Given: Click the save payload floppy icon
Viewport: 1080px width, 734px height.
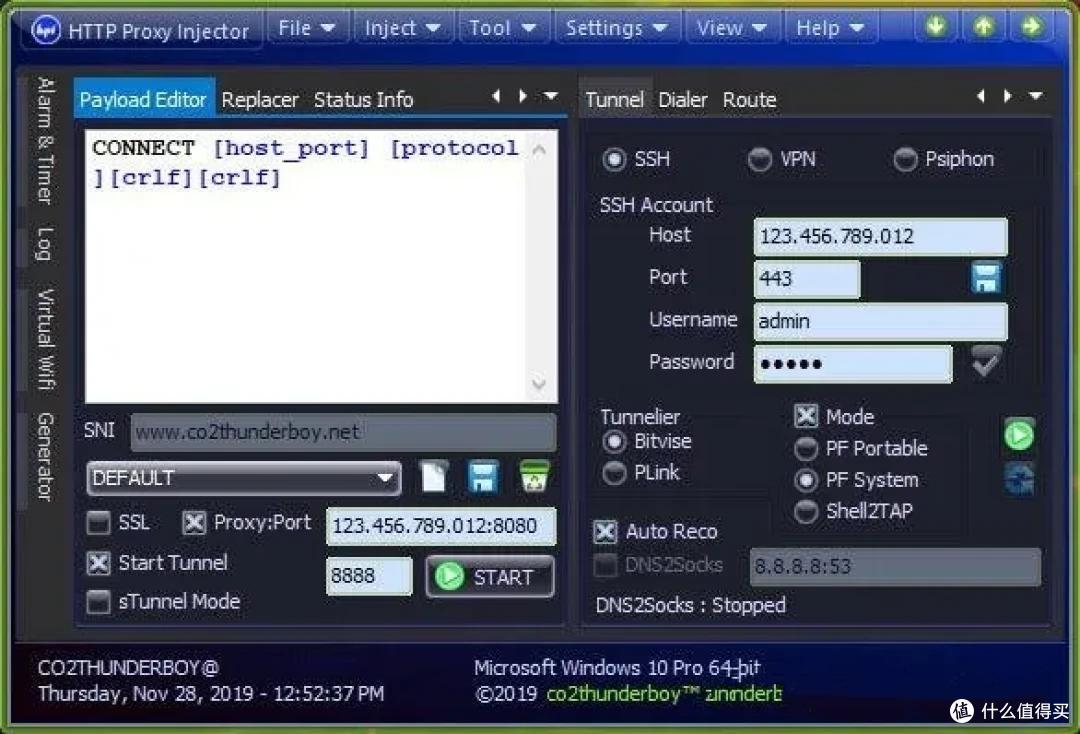Looking at the screenshot, I should click(483, 476).
